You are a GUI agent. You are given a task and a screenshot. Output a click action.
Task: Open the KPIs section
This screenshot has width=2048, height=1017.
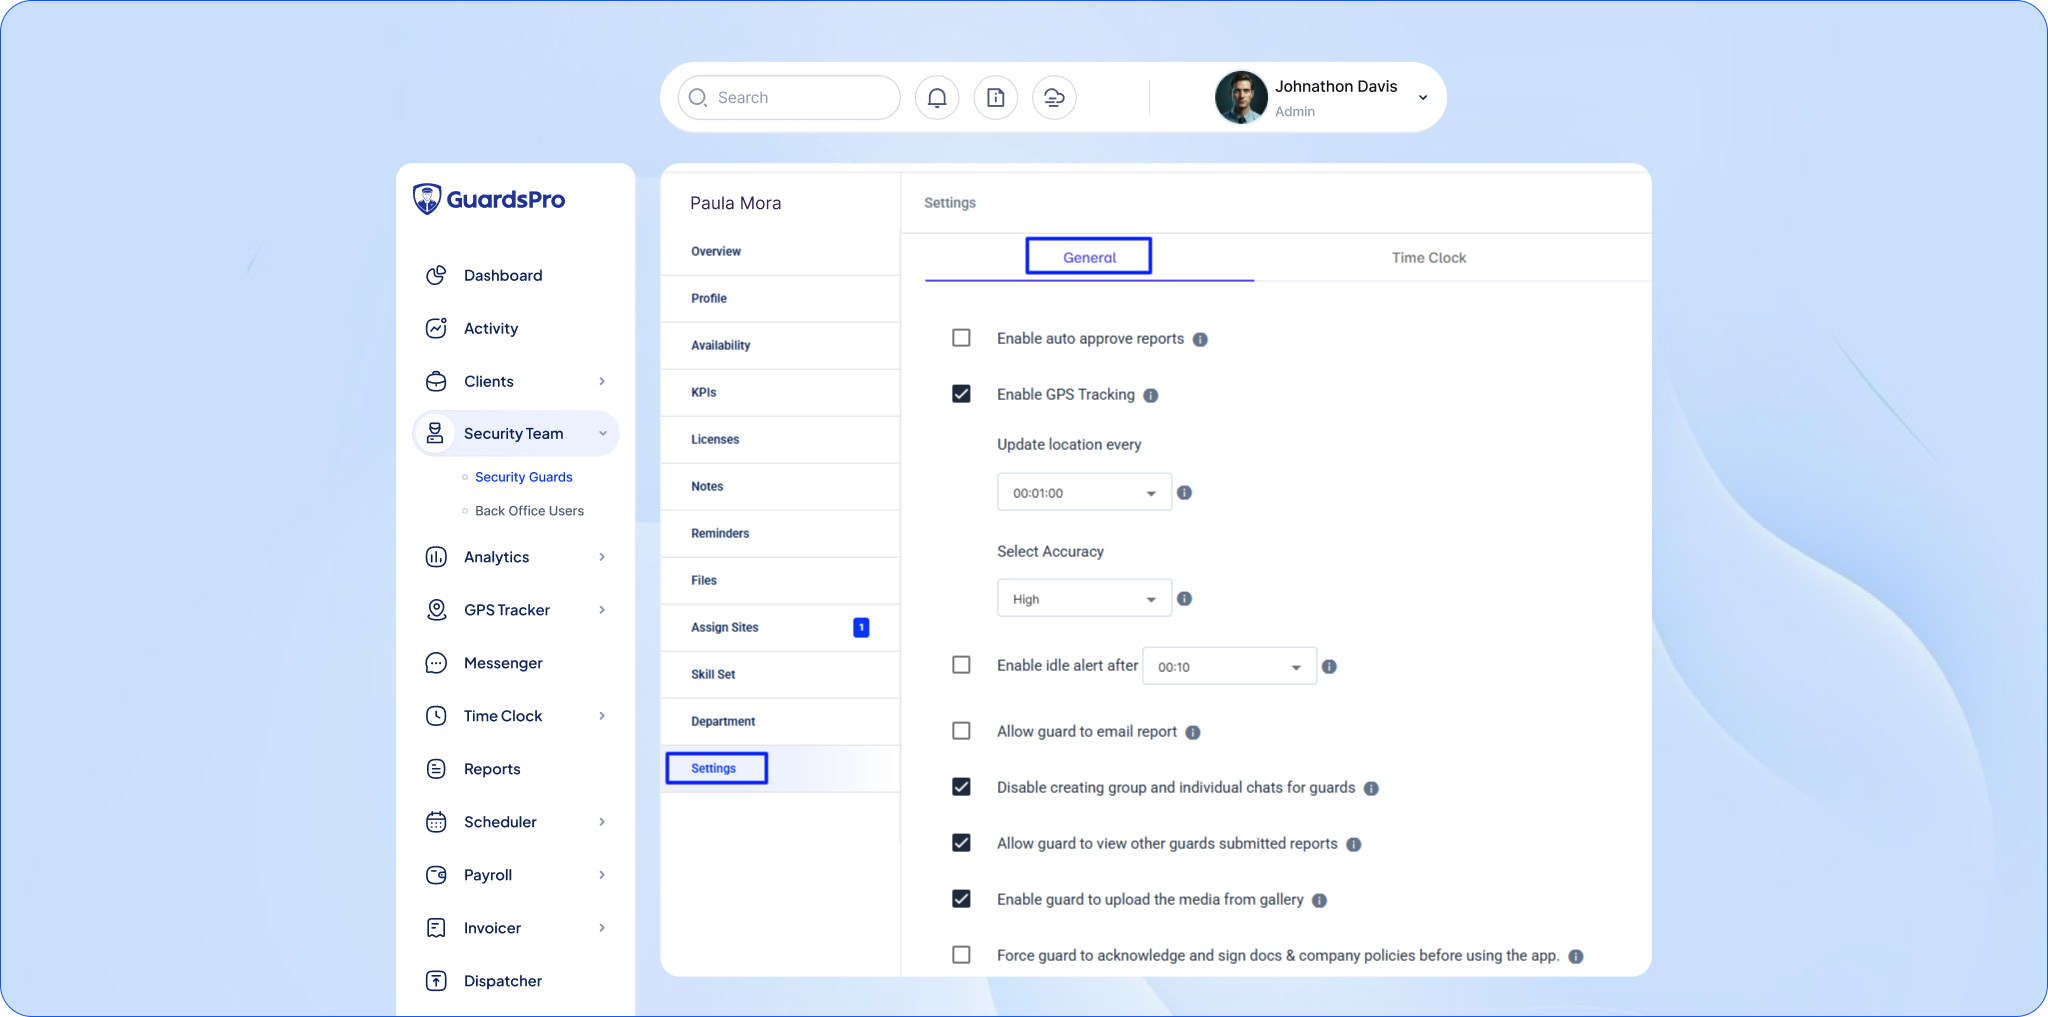(780, 393)
